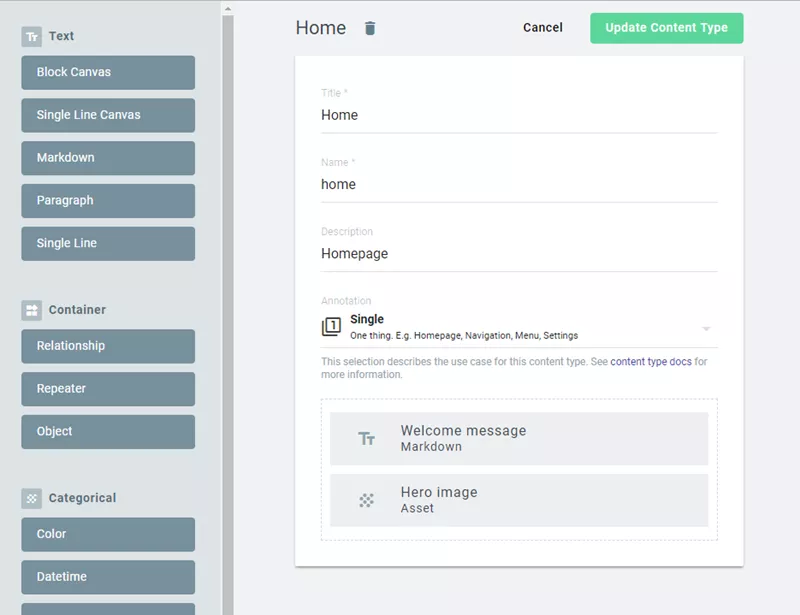Viewport: 800px width, 615px height.
Task: Click the Text section icon in sidebar
Action: (x=32, y=36)
